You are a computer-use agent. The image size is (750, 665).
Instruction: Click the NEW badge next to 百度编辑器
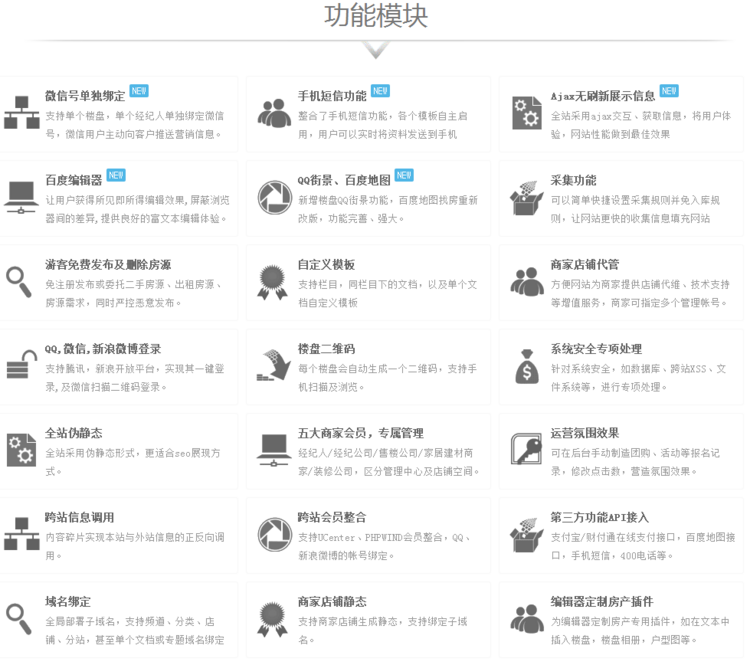point(116,175)
